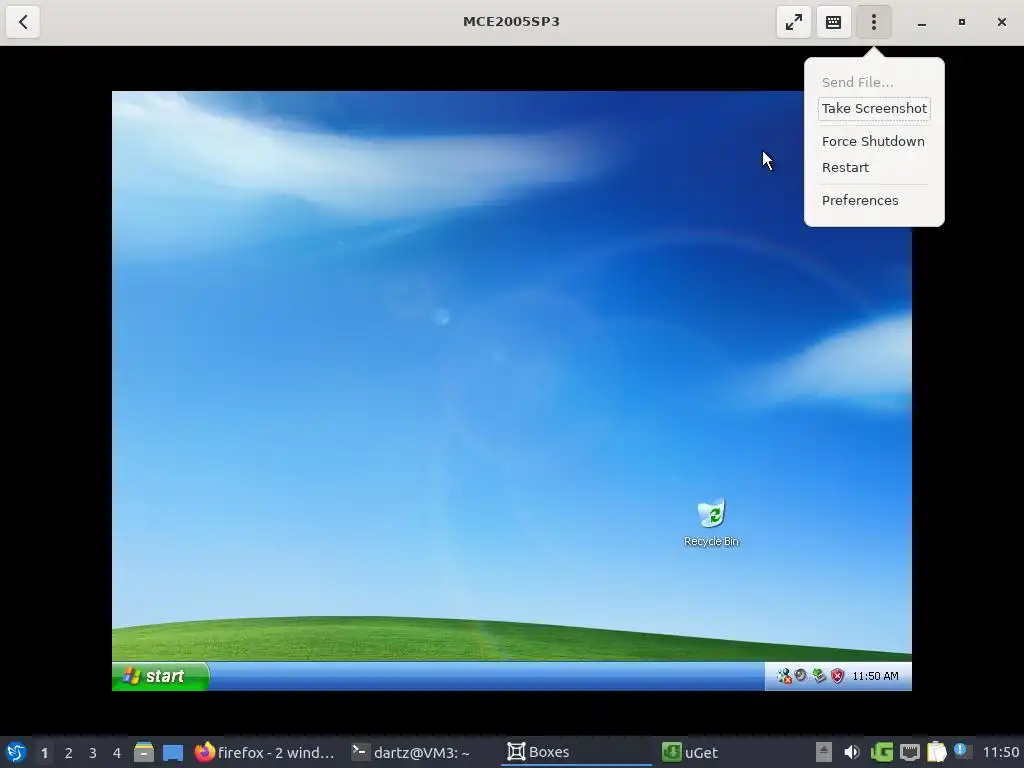Viewport: 1024px width, 768px height.
Task: Maximize the MCE2005SP3 Boxes window
Action: click(961, 22)
